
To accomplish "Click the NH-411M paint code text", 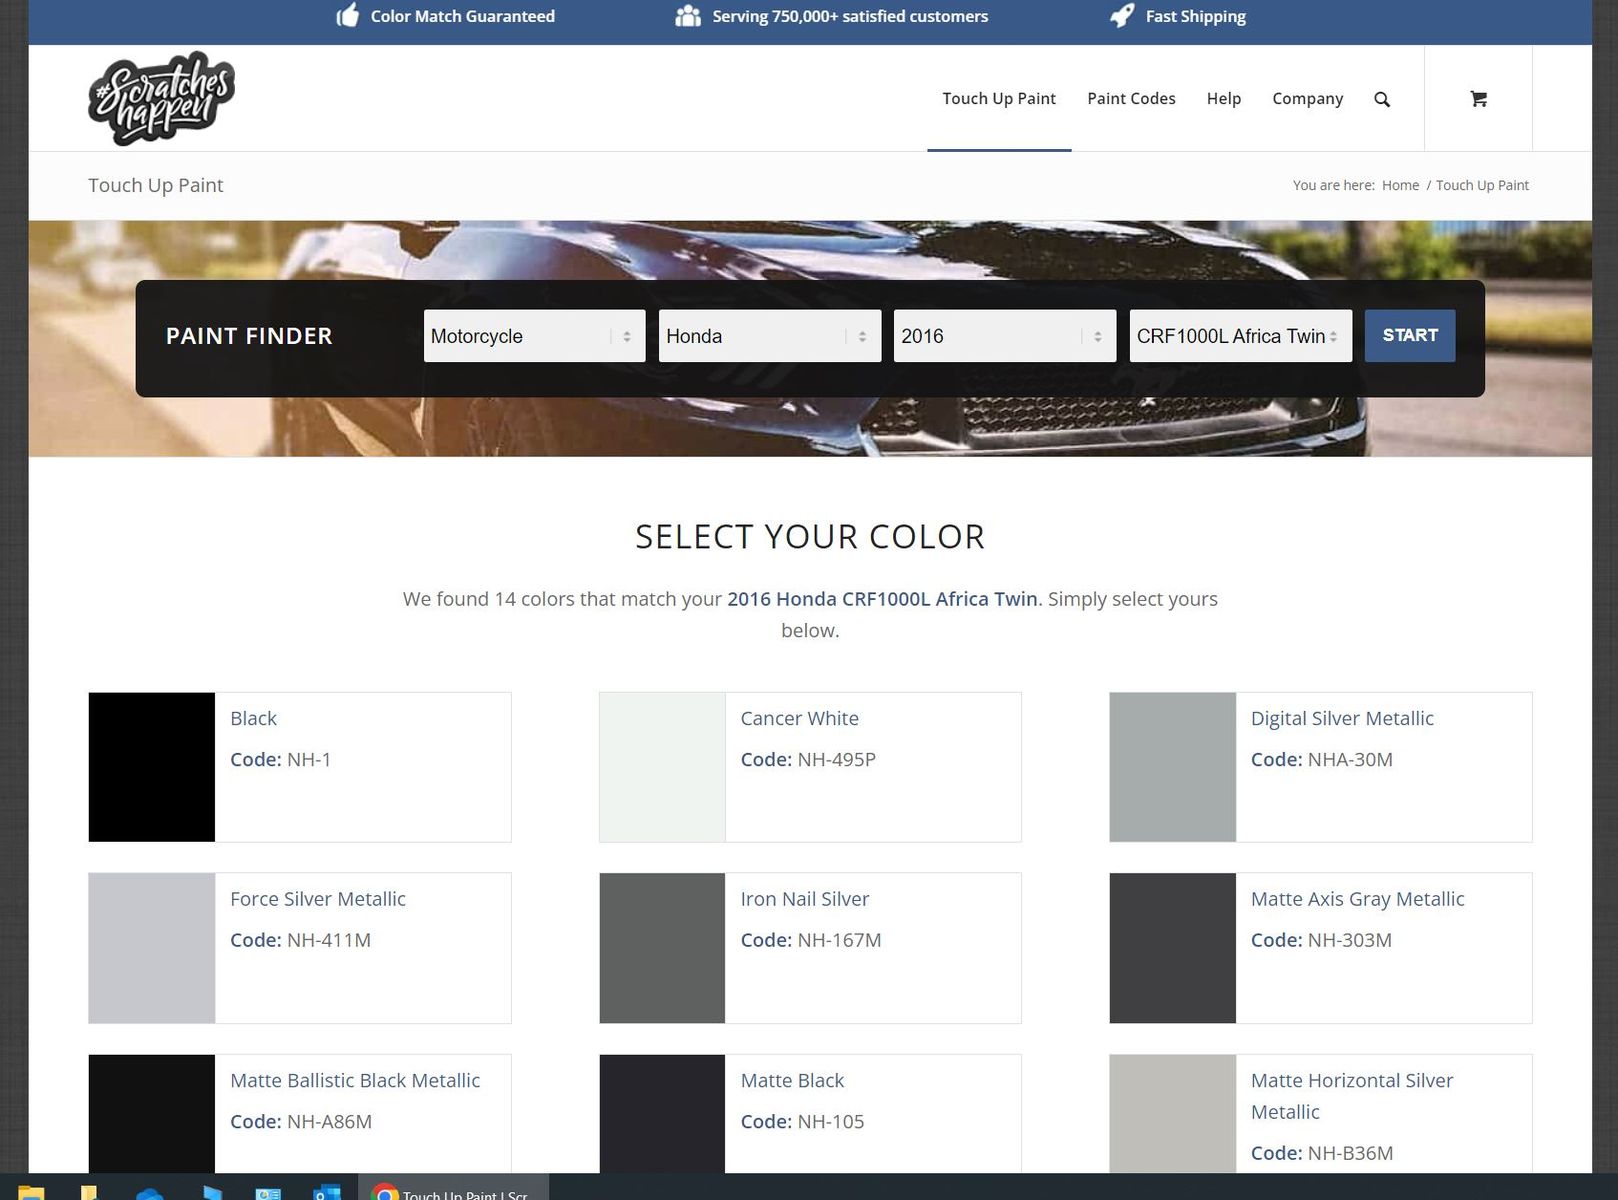I will [329, 940].
